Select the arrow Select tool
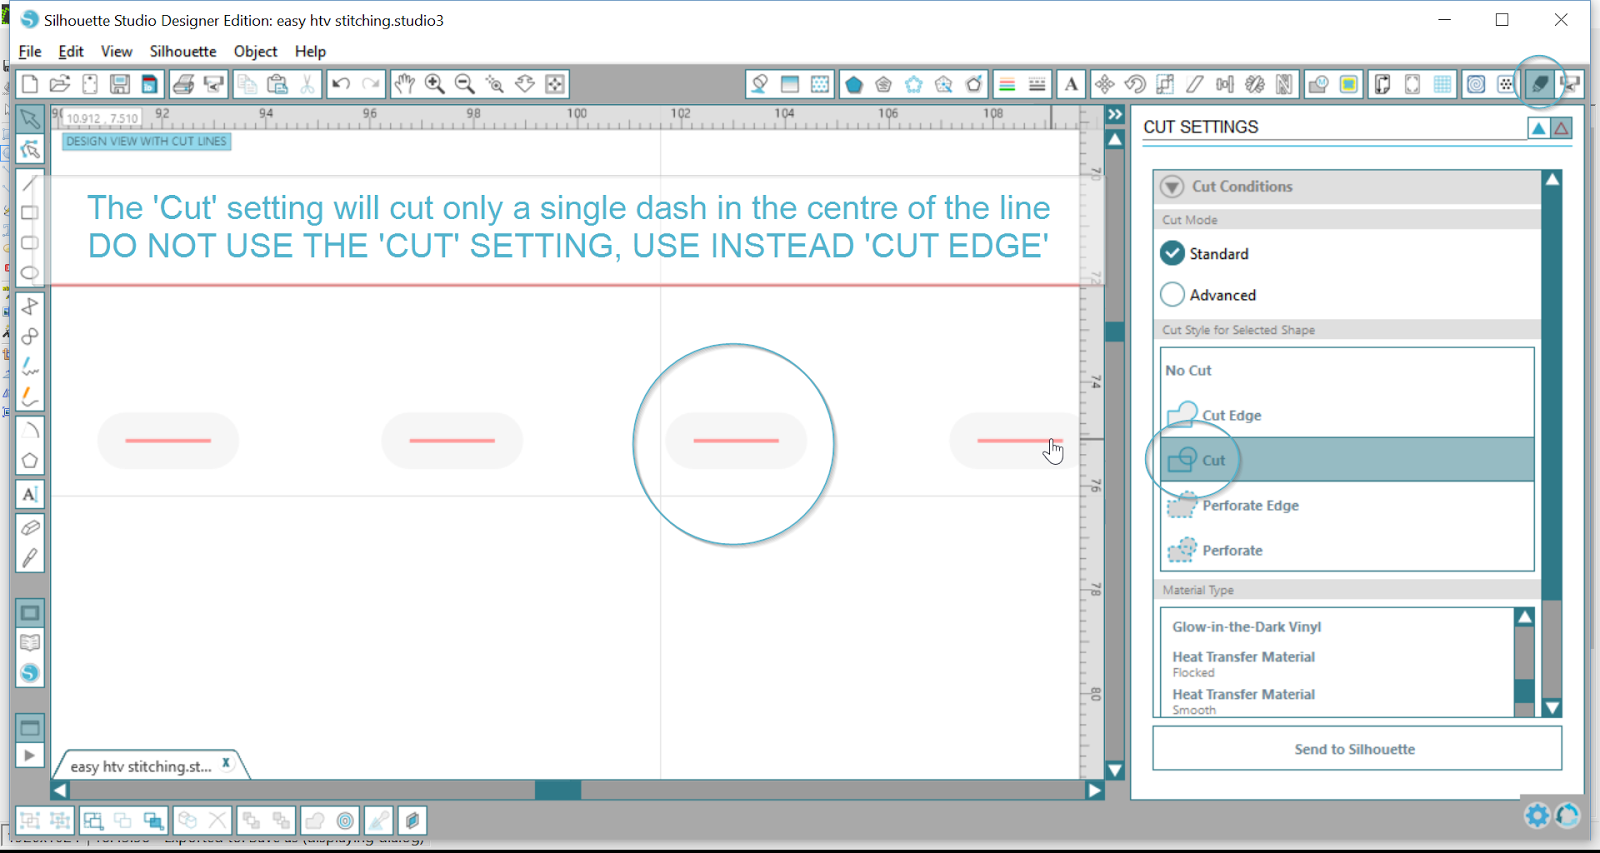This screenshot has width=1600, height=853. click(30, 119)
